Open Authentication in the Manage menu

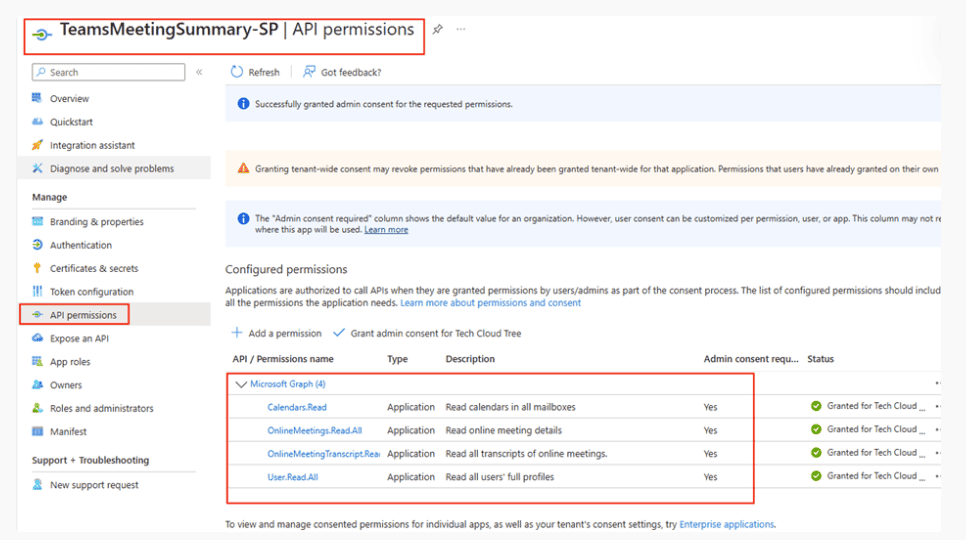coord(81,245)
